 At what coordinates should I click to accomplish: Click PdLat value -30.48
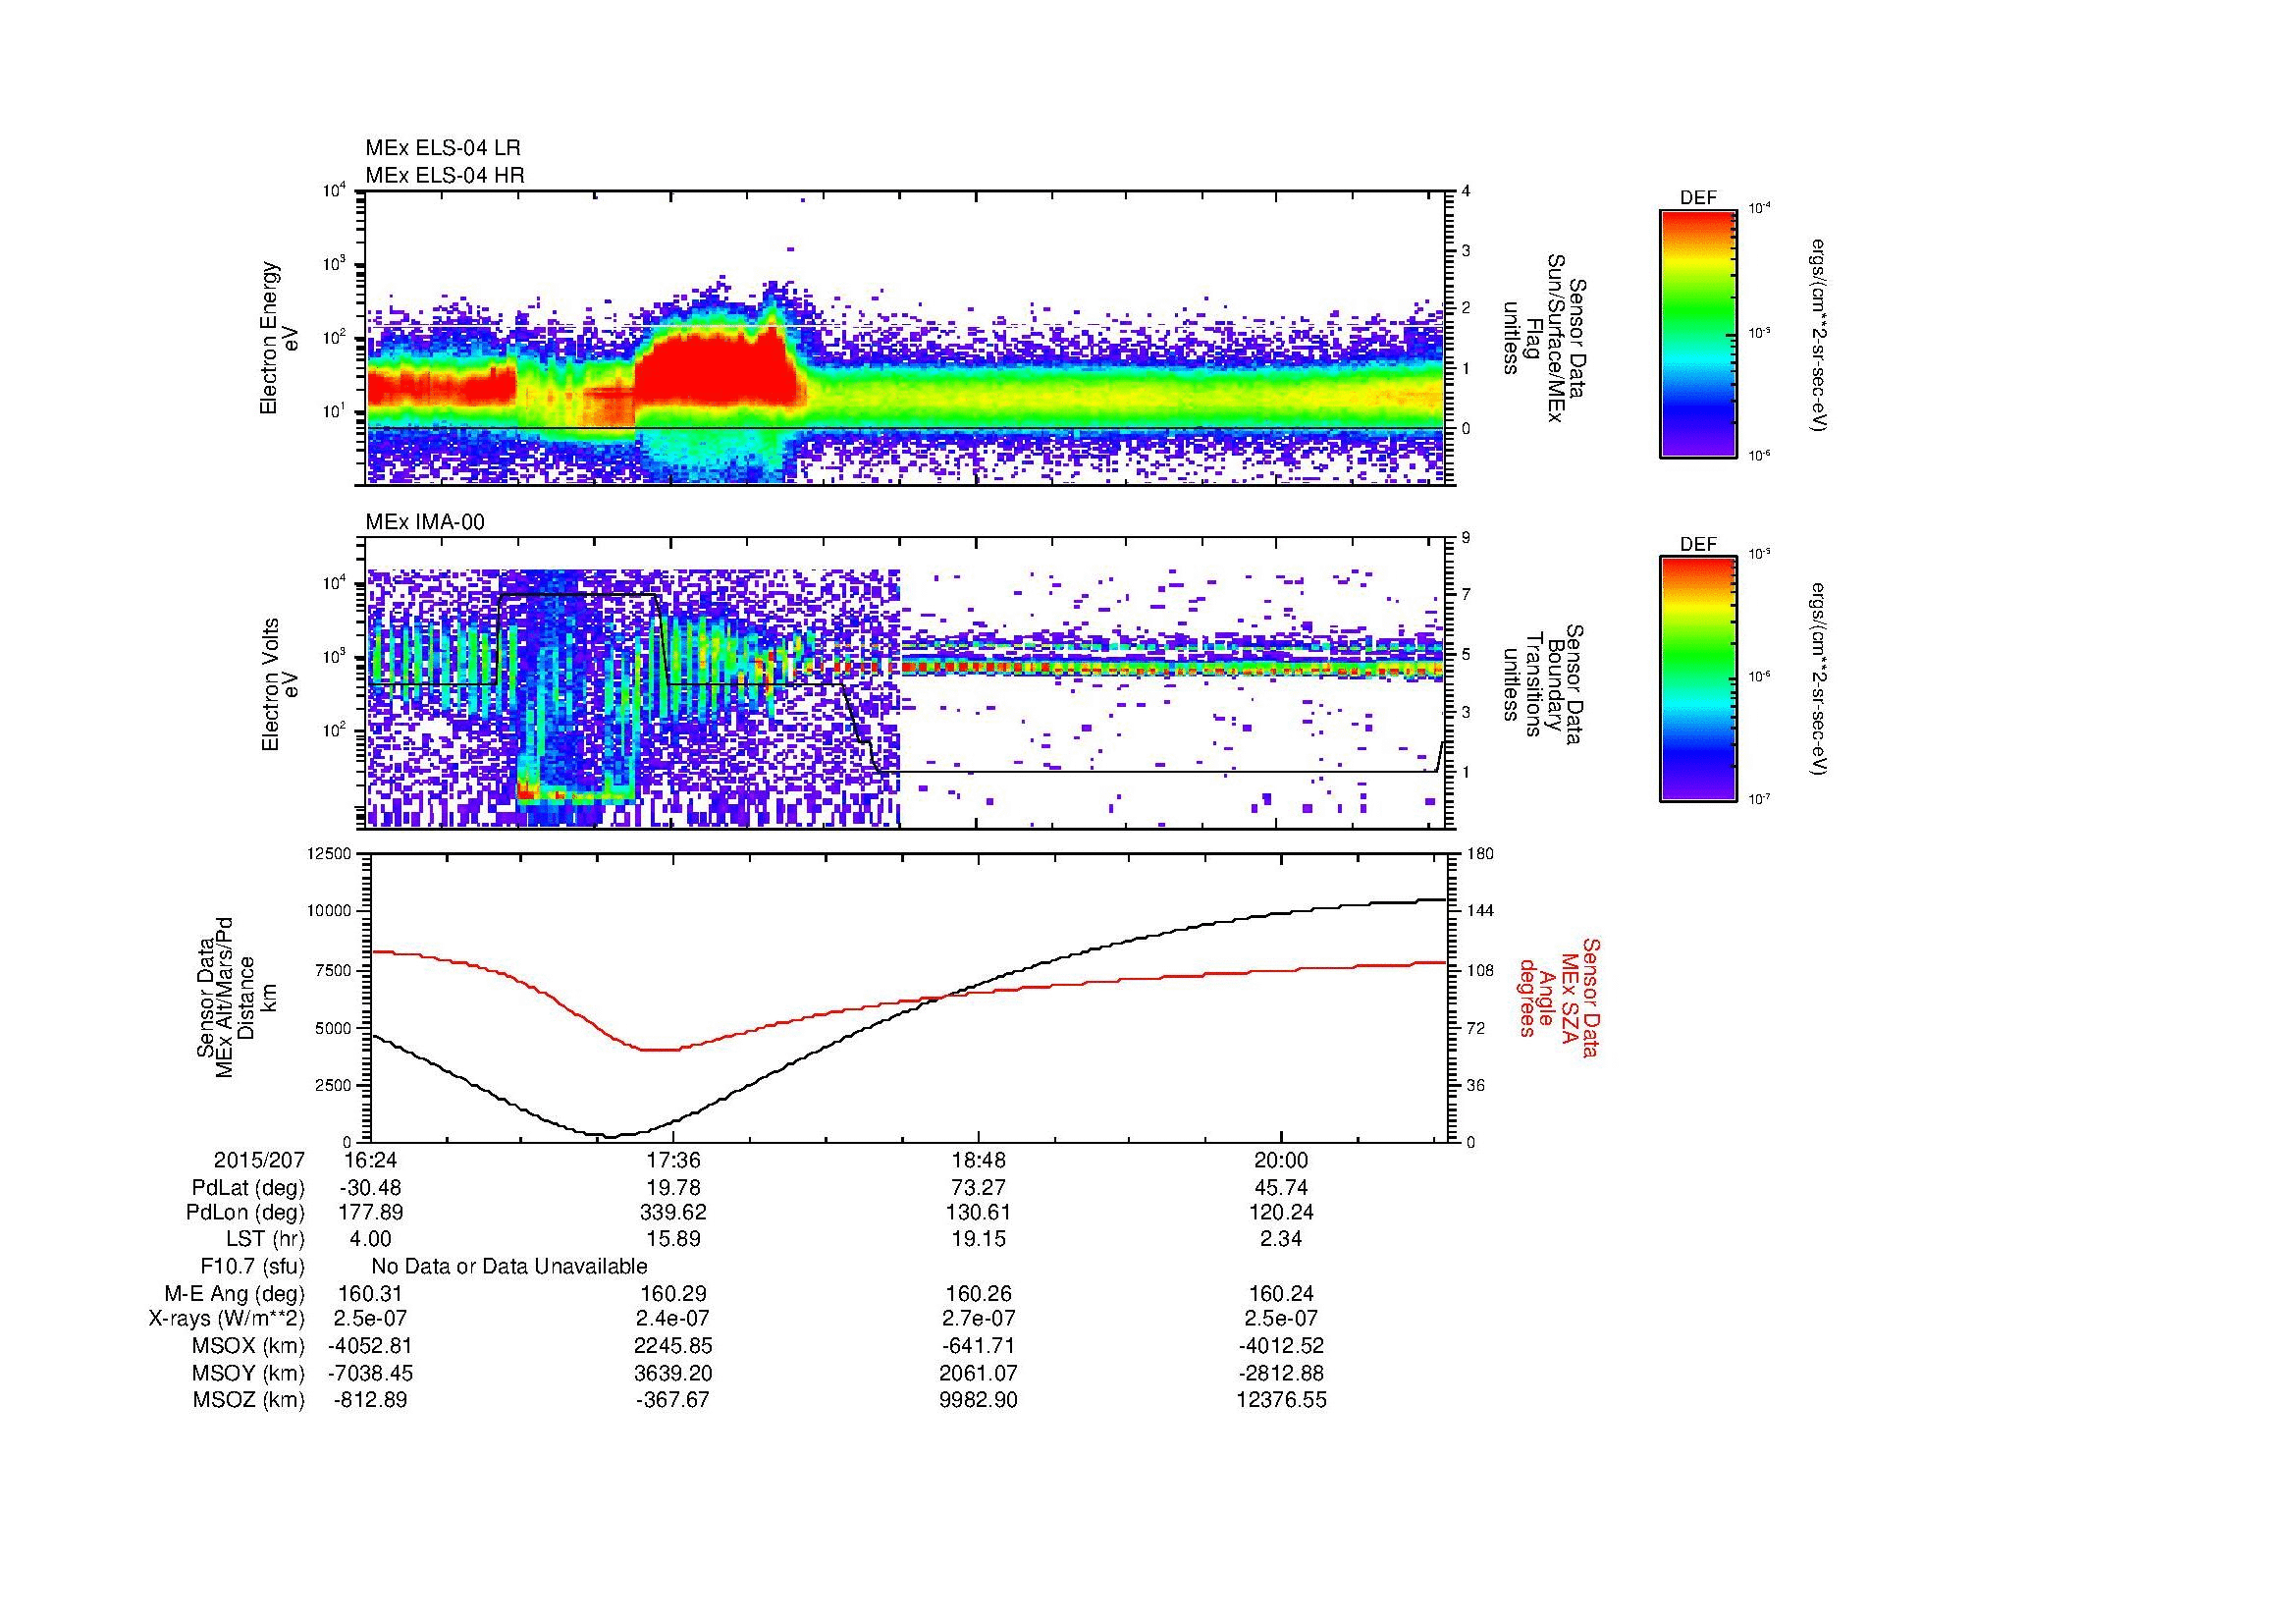coord(370,1188)
